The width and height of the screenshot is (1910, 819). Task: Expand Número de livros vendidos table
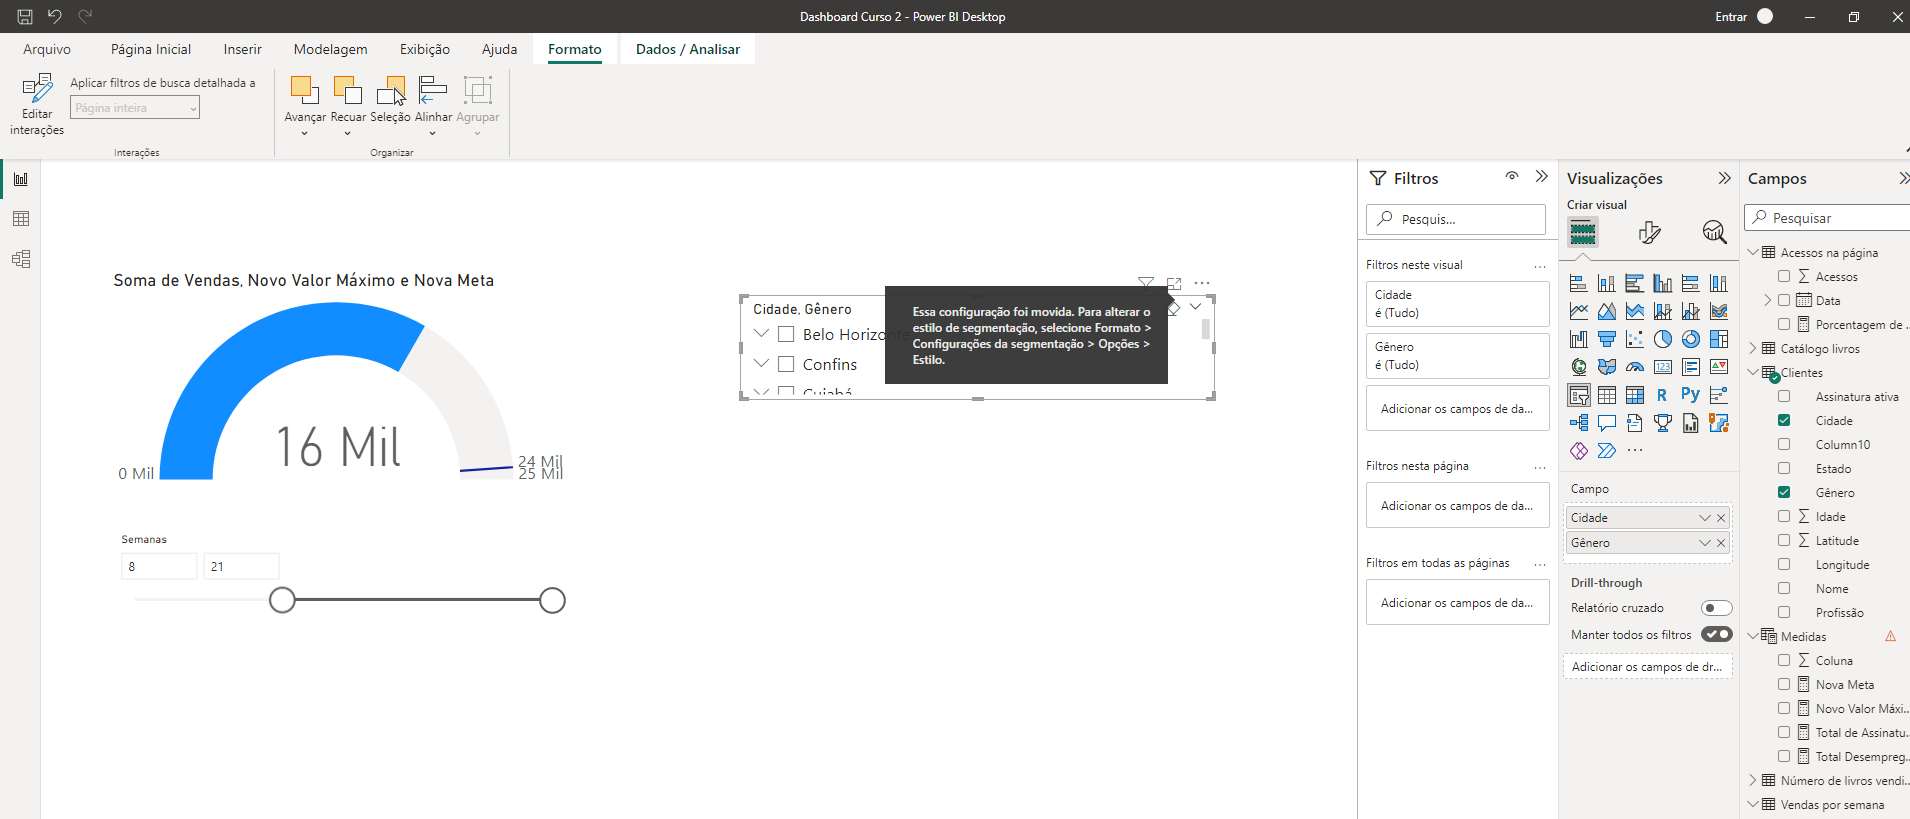pos(1753,780)
